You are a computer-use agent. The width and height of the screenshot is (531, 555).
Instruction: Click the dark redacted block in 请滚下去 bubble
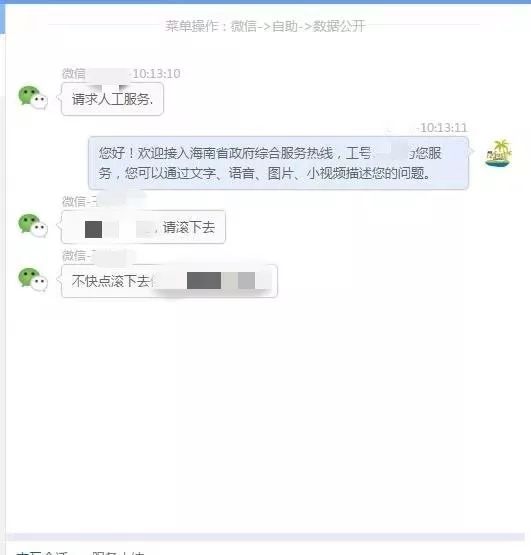click(93, 229)
